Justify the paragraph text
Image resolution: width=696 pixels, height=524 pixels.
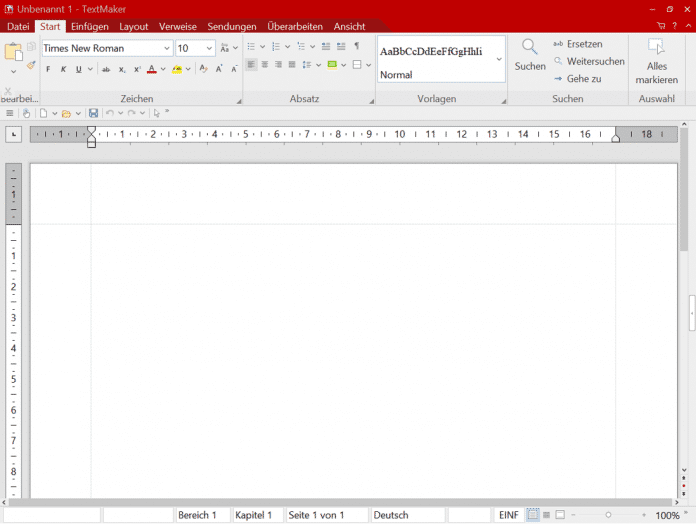[x=292, y=65]
